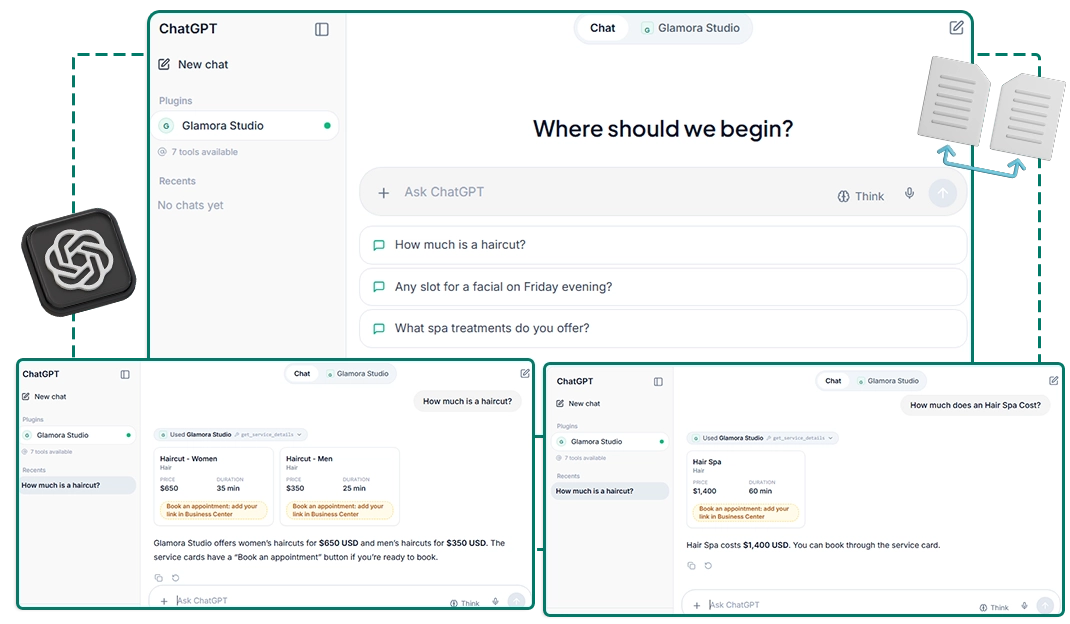Click user message bubble 'How much is a haircut?'
Image resolution: width=1070 pixels, height=624 pixels.
[x=467, y=401]
